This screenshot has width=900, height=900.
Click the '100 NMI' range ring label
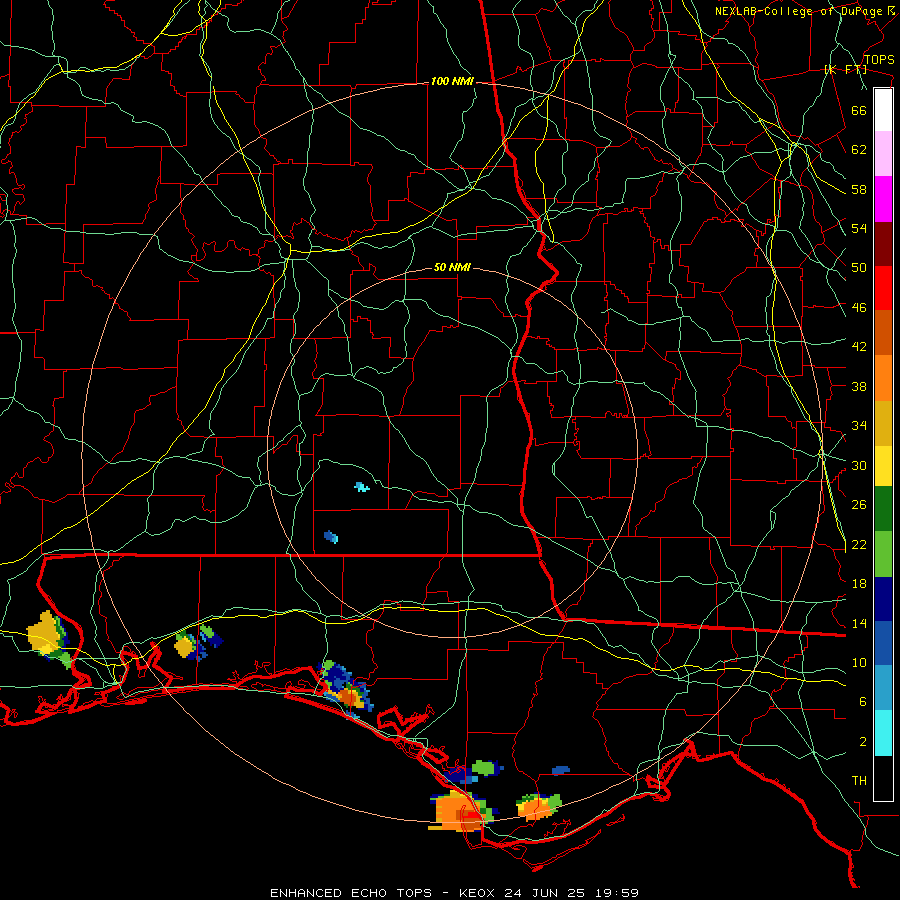452,82
